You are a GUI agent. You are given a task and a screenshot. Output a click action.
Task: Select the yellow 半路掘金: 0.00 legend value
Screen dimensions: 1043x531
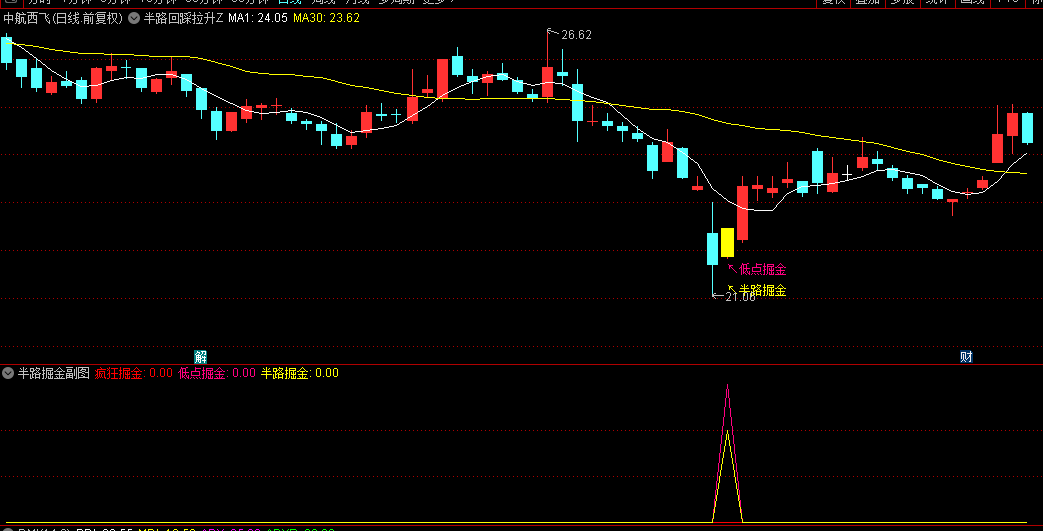point(299,373)
